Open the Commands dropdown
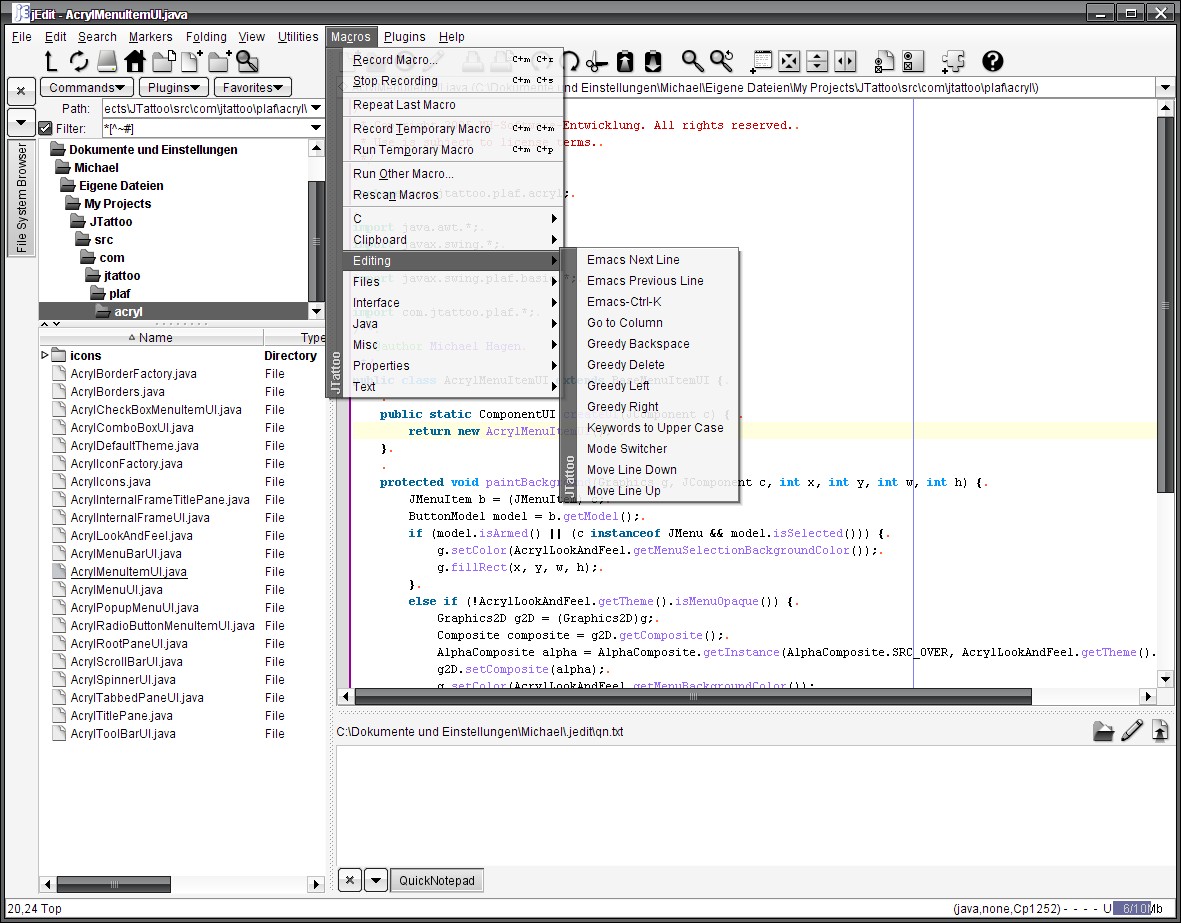Image resolution: width=1181 pixels, height=923 pixels. click(87, 87)
